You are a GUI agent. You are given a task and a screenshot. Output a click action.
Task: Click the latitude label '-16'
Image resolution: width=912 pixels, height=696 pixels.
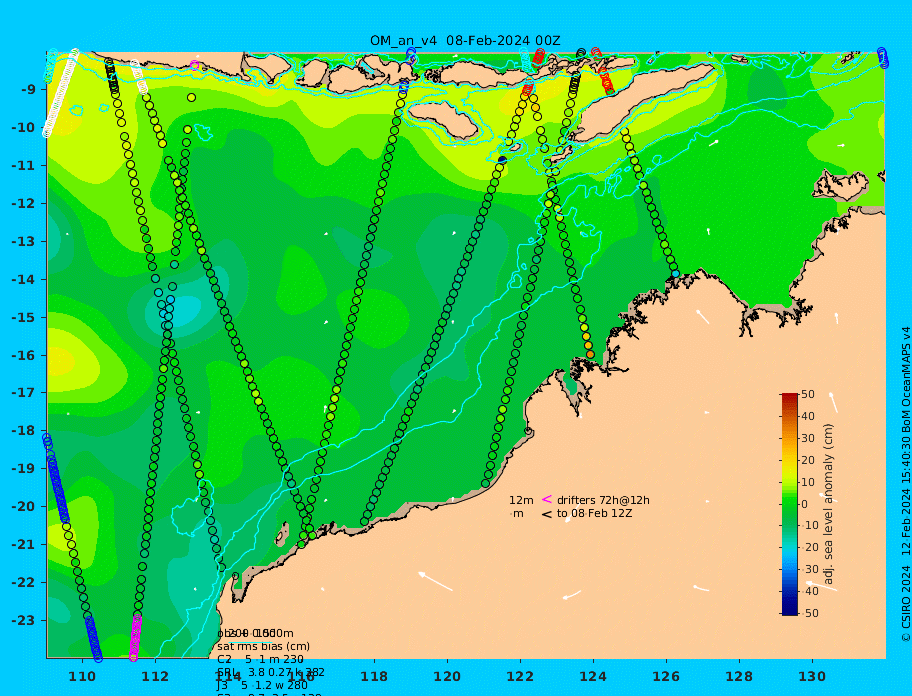coord(24,355)
